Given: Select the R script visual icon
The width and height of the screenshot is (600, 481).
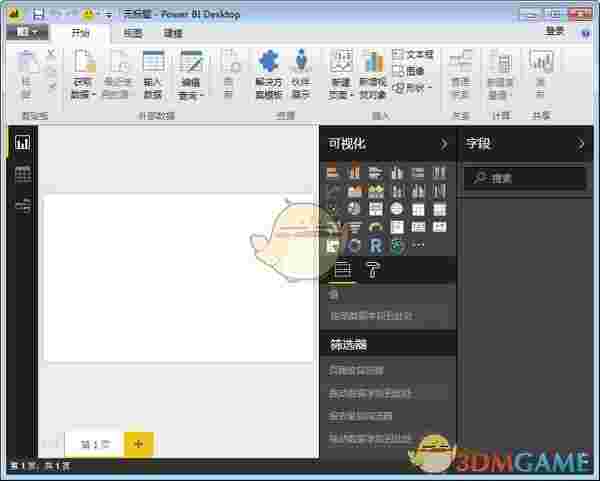Looking at the screenshot, I should point(376,244).
